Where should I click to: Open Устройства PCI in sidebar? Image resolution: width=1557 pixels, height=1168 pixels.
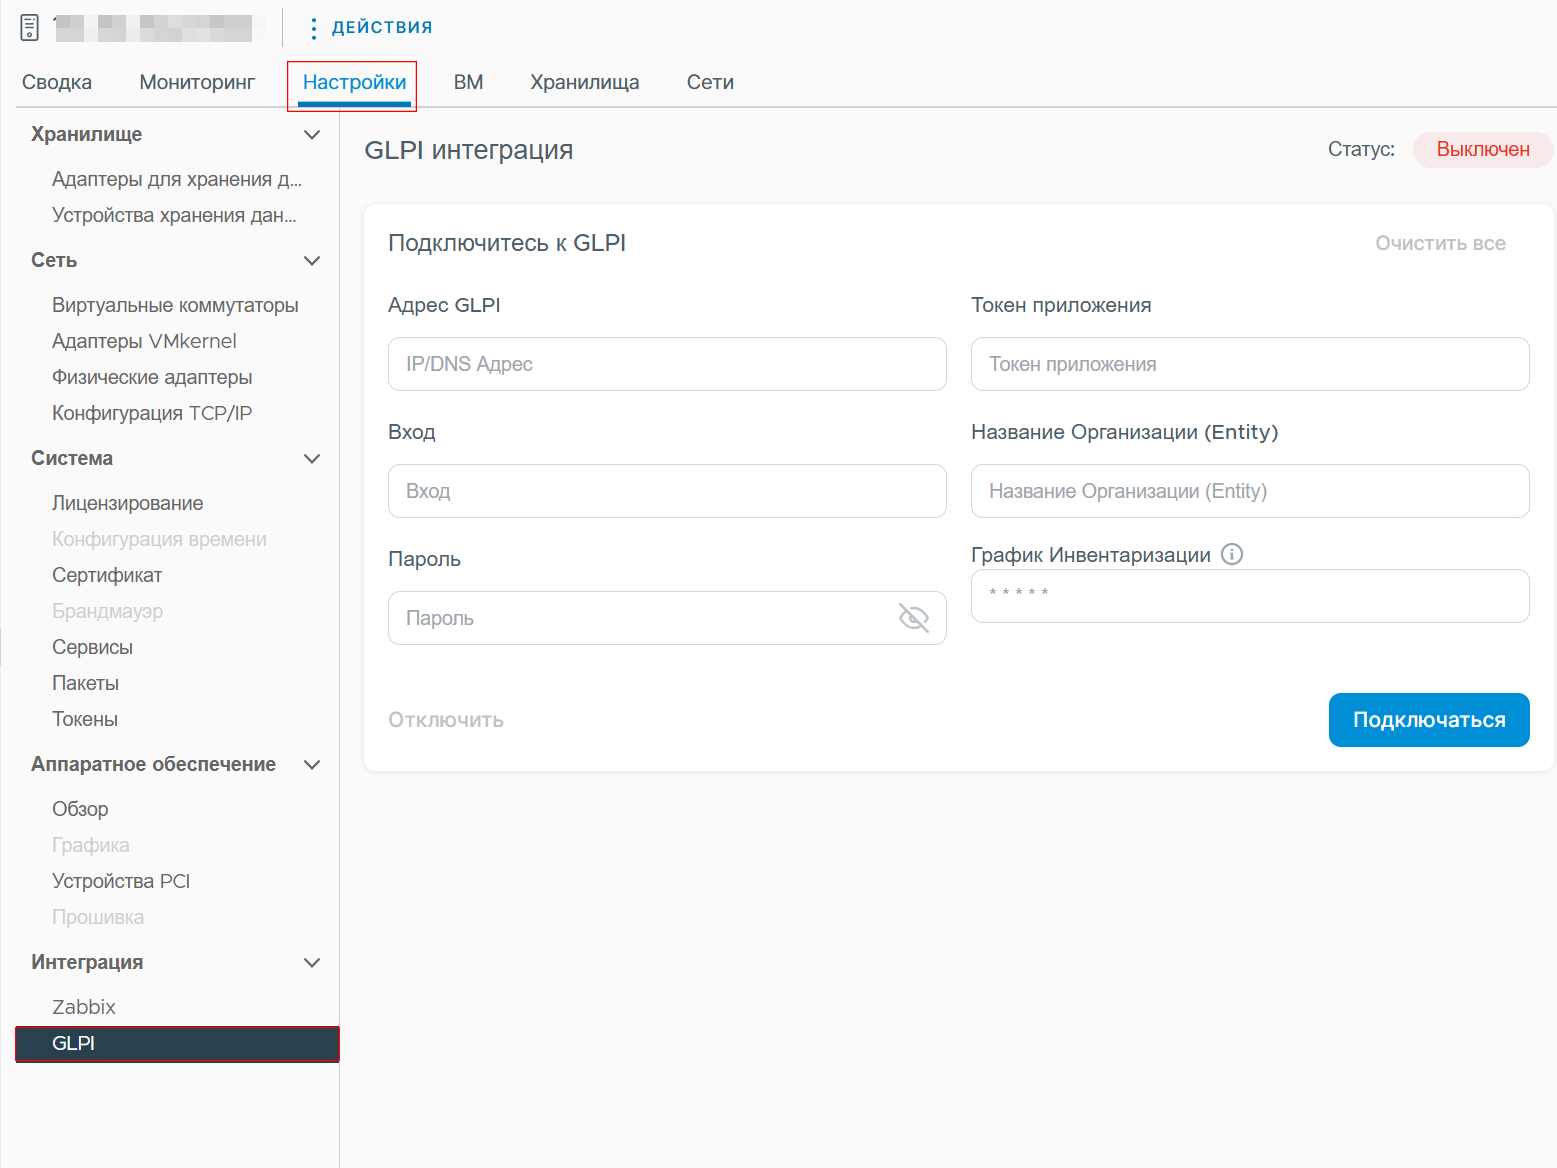(121, 881)
